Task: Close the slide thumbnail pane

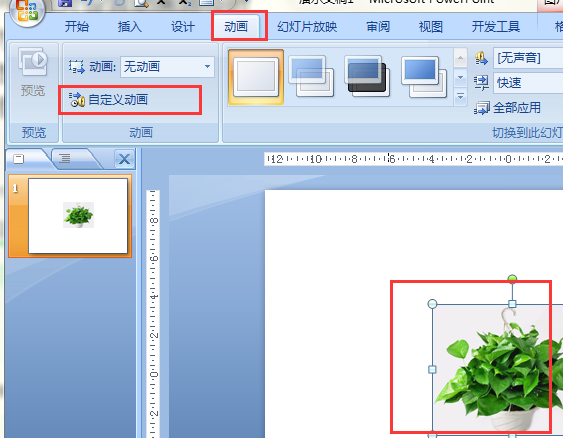Action: click(124, 159)
